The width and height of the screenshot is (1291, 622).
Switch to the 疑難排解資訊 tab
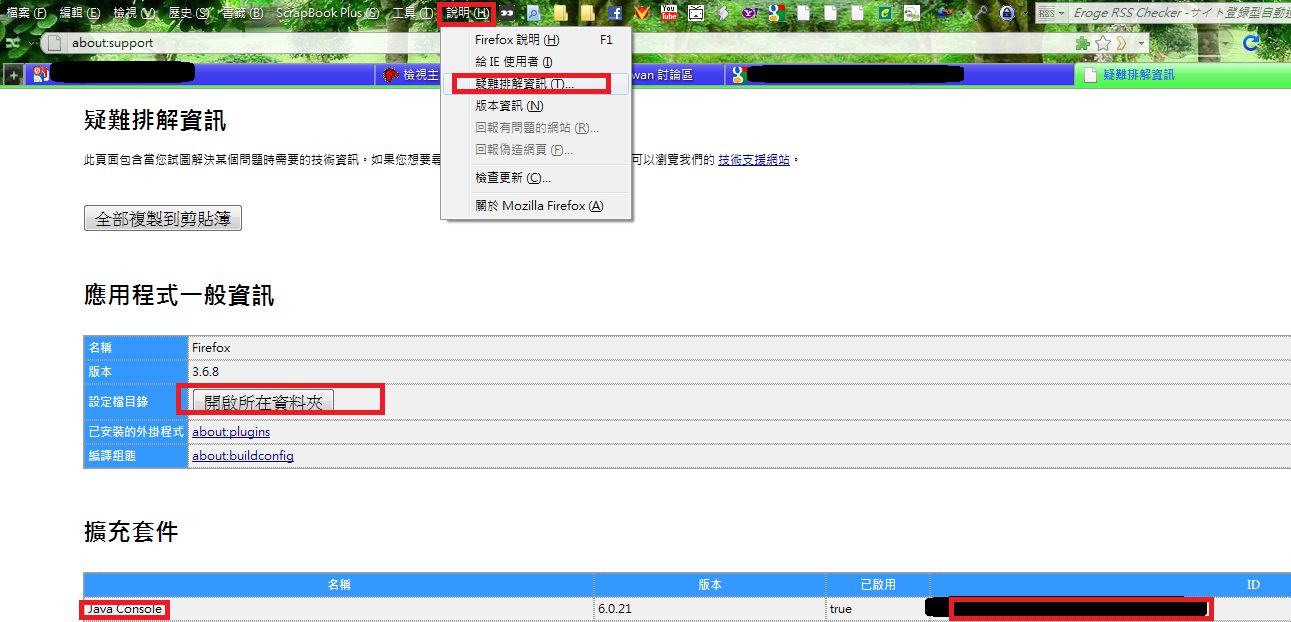pyautogui.click(x=1138, y=75)
